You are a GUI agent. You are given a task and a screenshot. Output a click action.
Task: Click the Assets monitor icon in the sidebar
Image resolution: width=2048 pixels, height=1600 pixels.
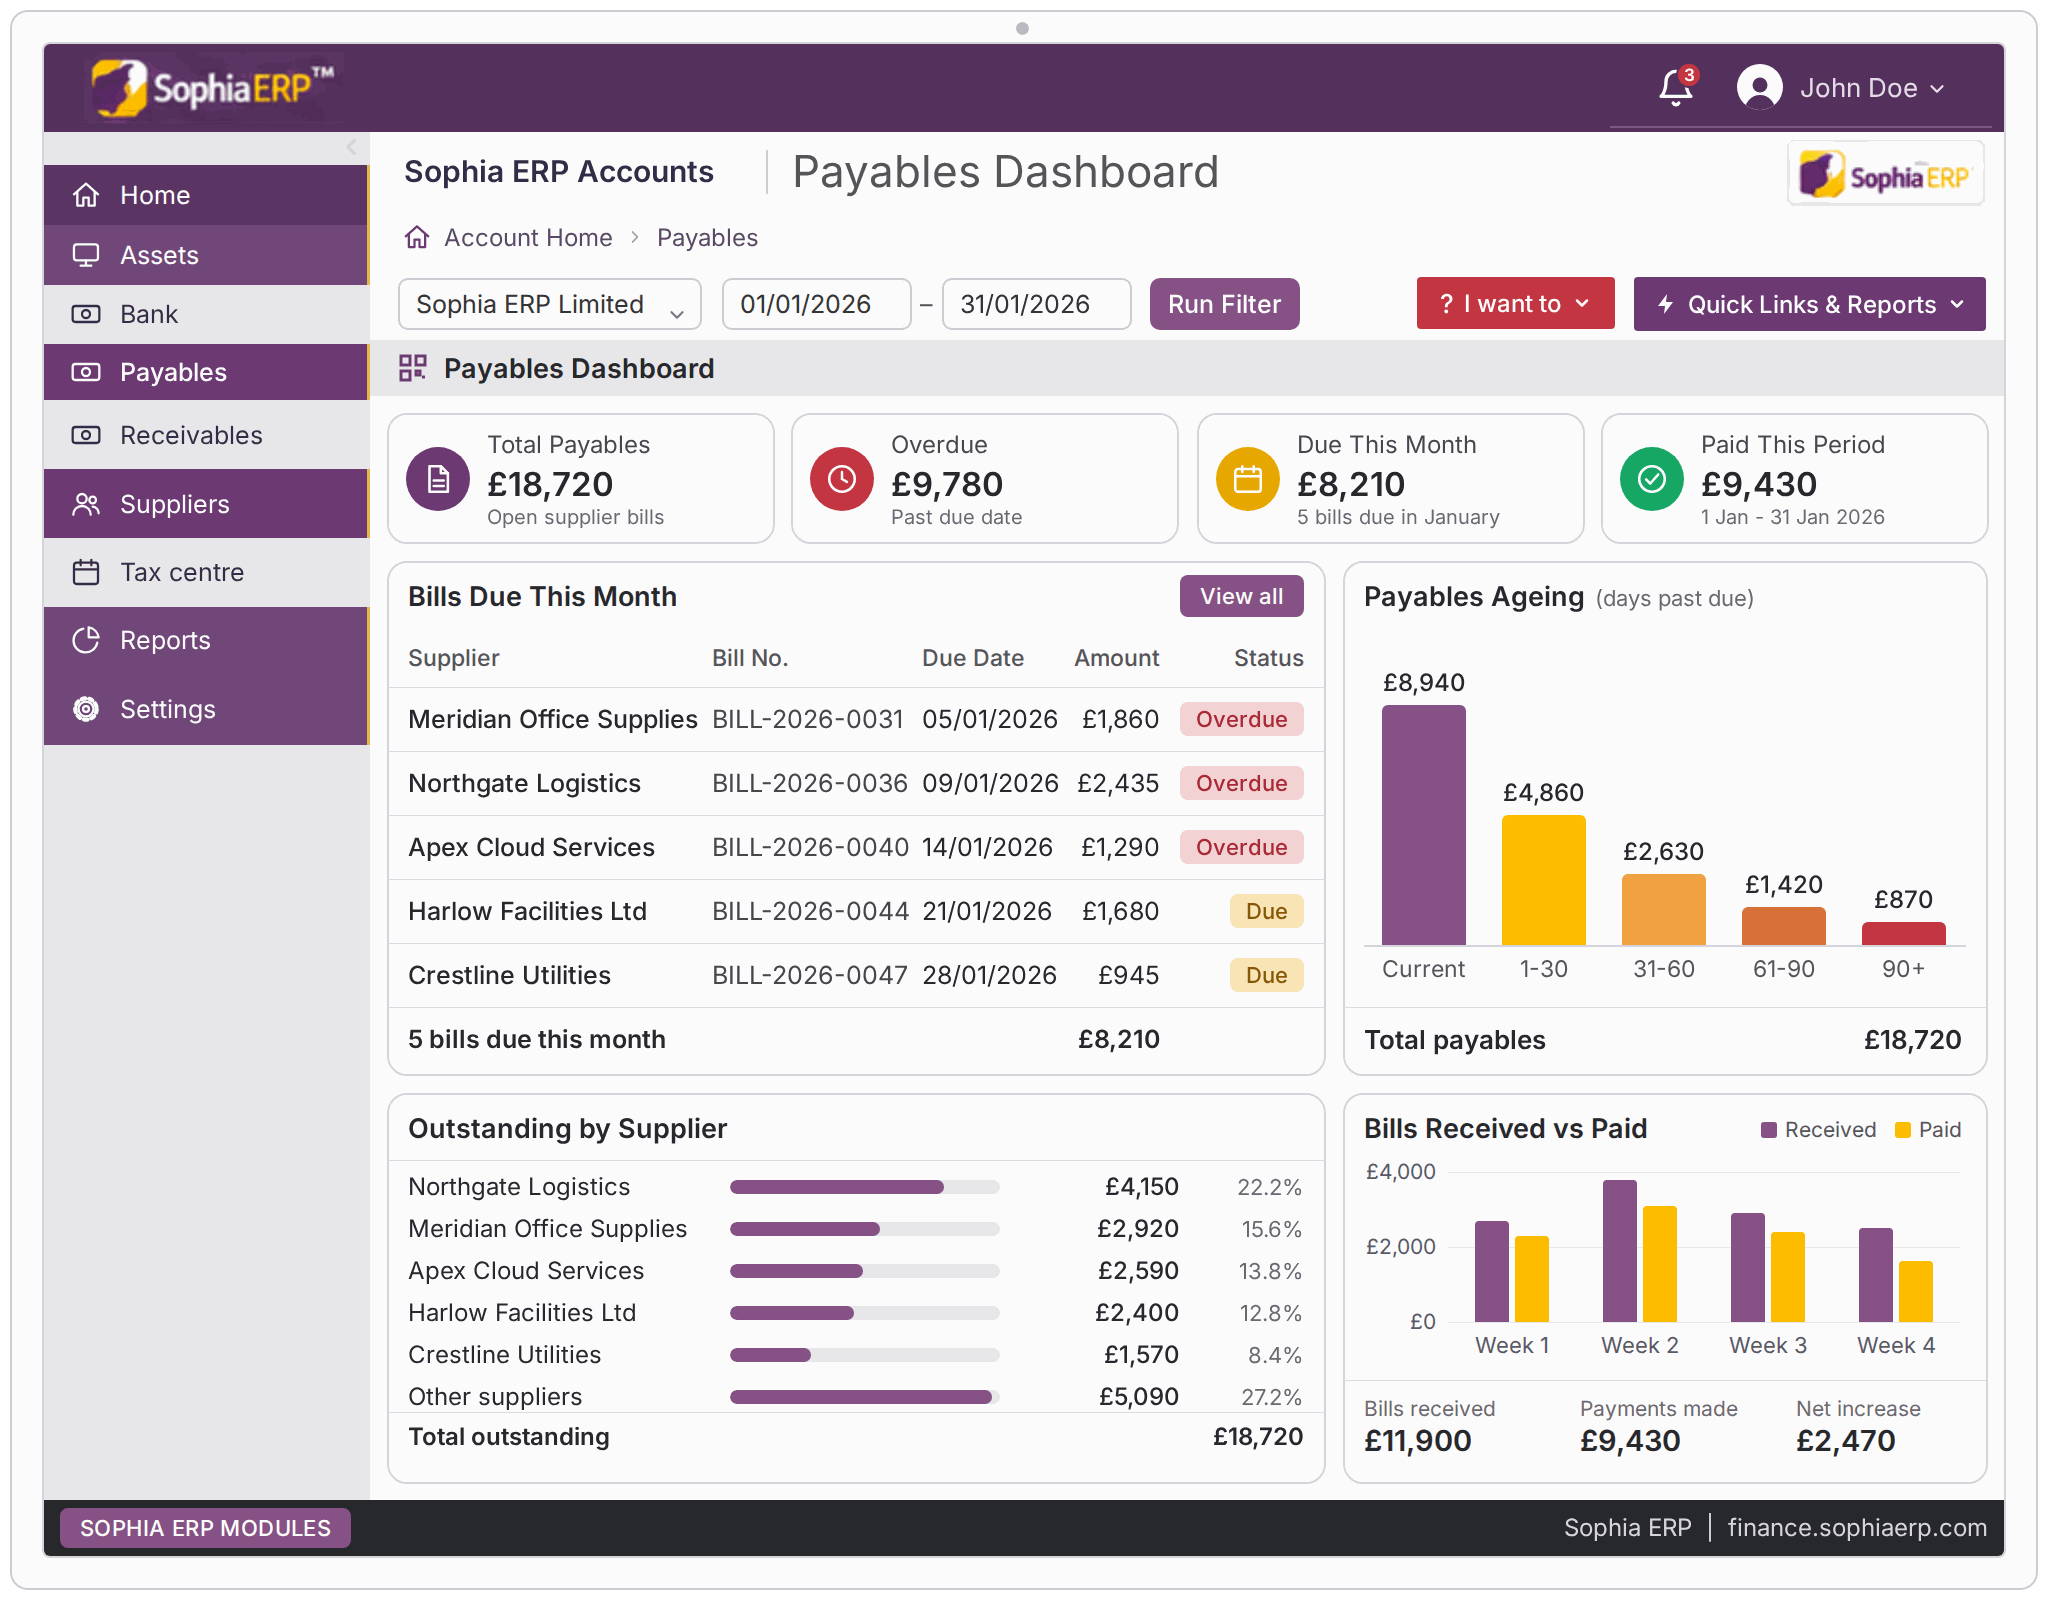[x=86, y=255]
